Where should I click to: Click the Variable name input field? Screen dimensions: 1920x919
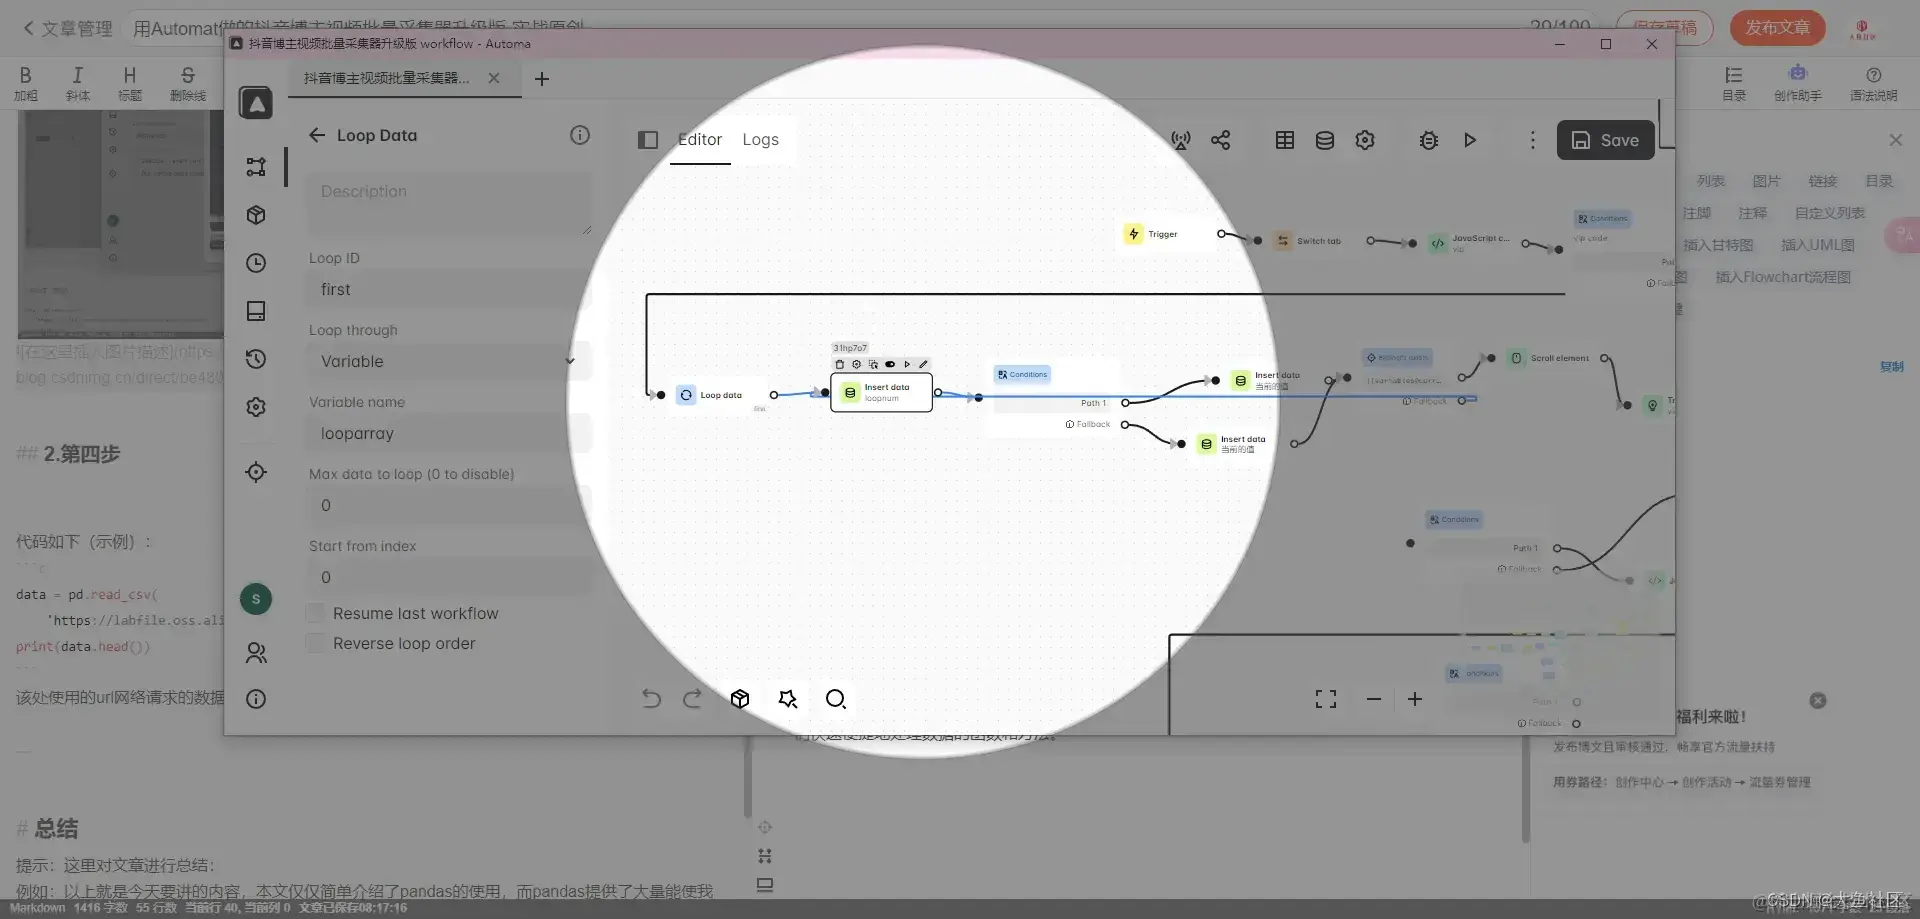[x=448, y=433]
